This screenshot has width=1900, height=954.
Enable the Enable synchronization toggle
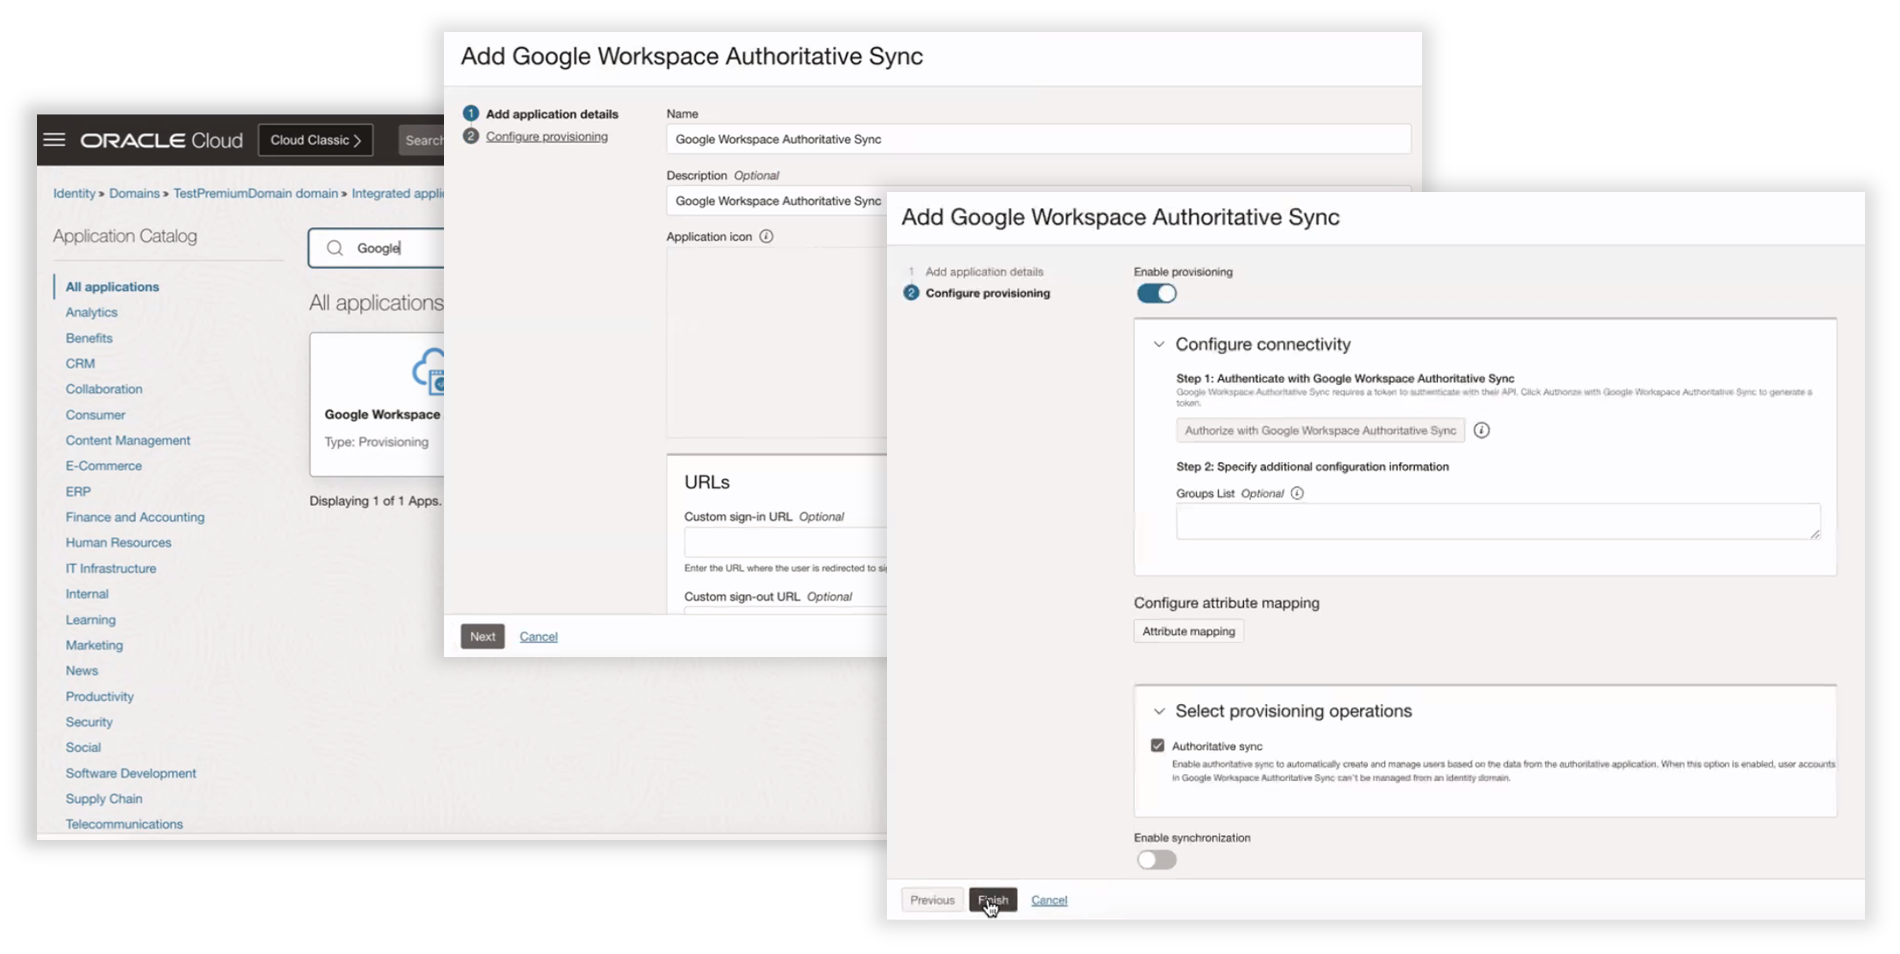1156,858
